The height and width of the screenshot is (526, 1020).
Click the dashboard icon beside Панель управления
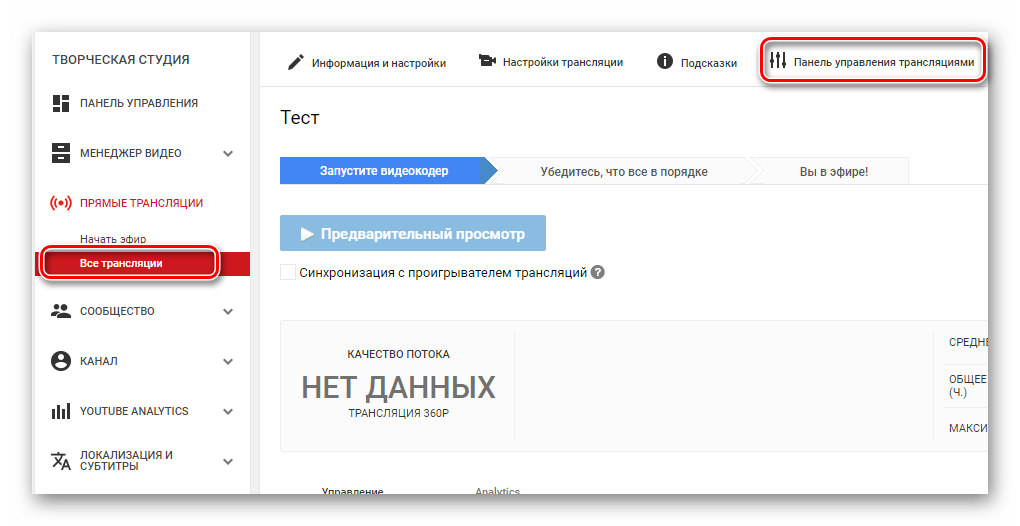(61, 103)
